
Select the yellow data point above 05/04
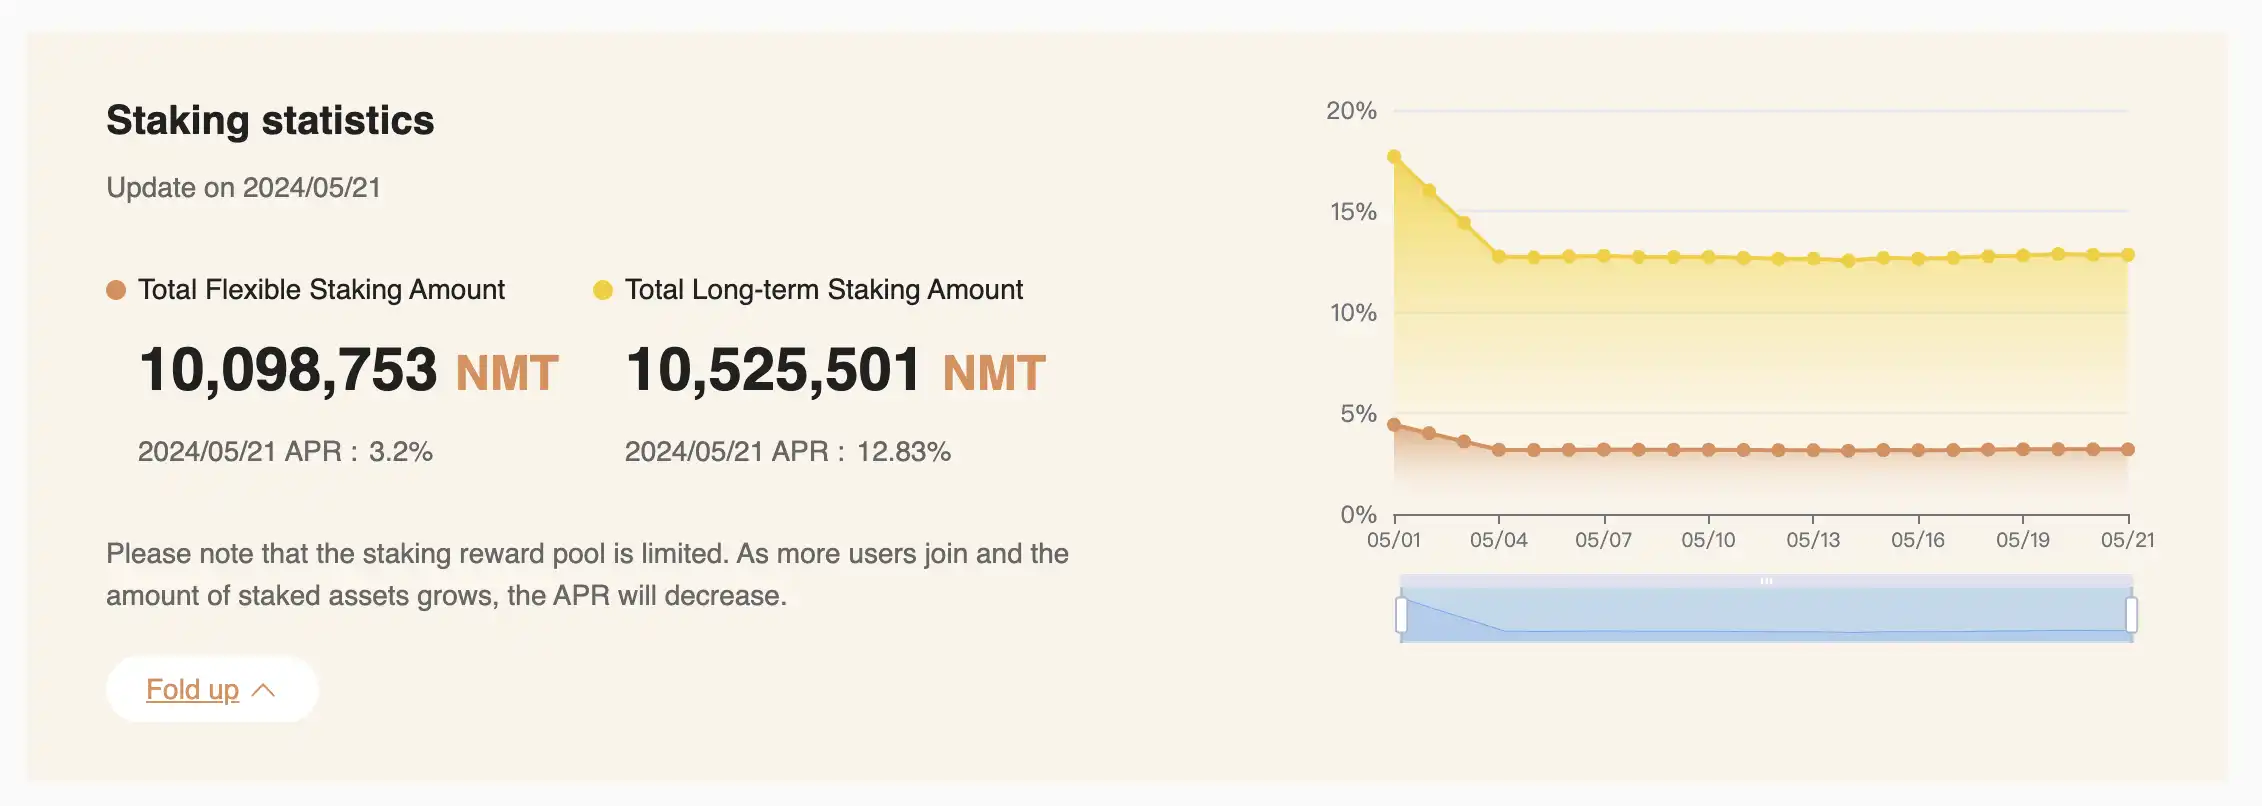pyautogui.click(x=1499, y=257)
